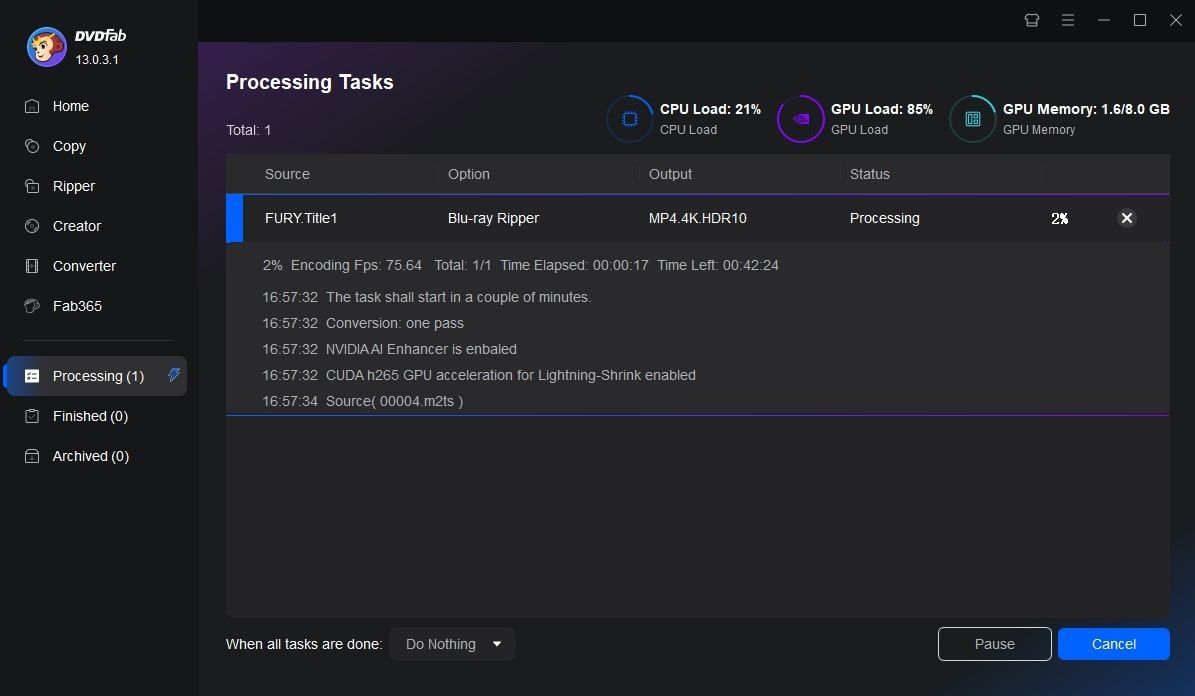Viewport: 1195px width, 696px height.
Task: Click log line about task starting soon
Action: coord(426,297)
